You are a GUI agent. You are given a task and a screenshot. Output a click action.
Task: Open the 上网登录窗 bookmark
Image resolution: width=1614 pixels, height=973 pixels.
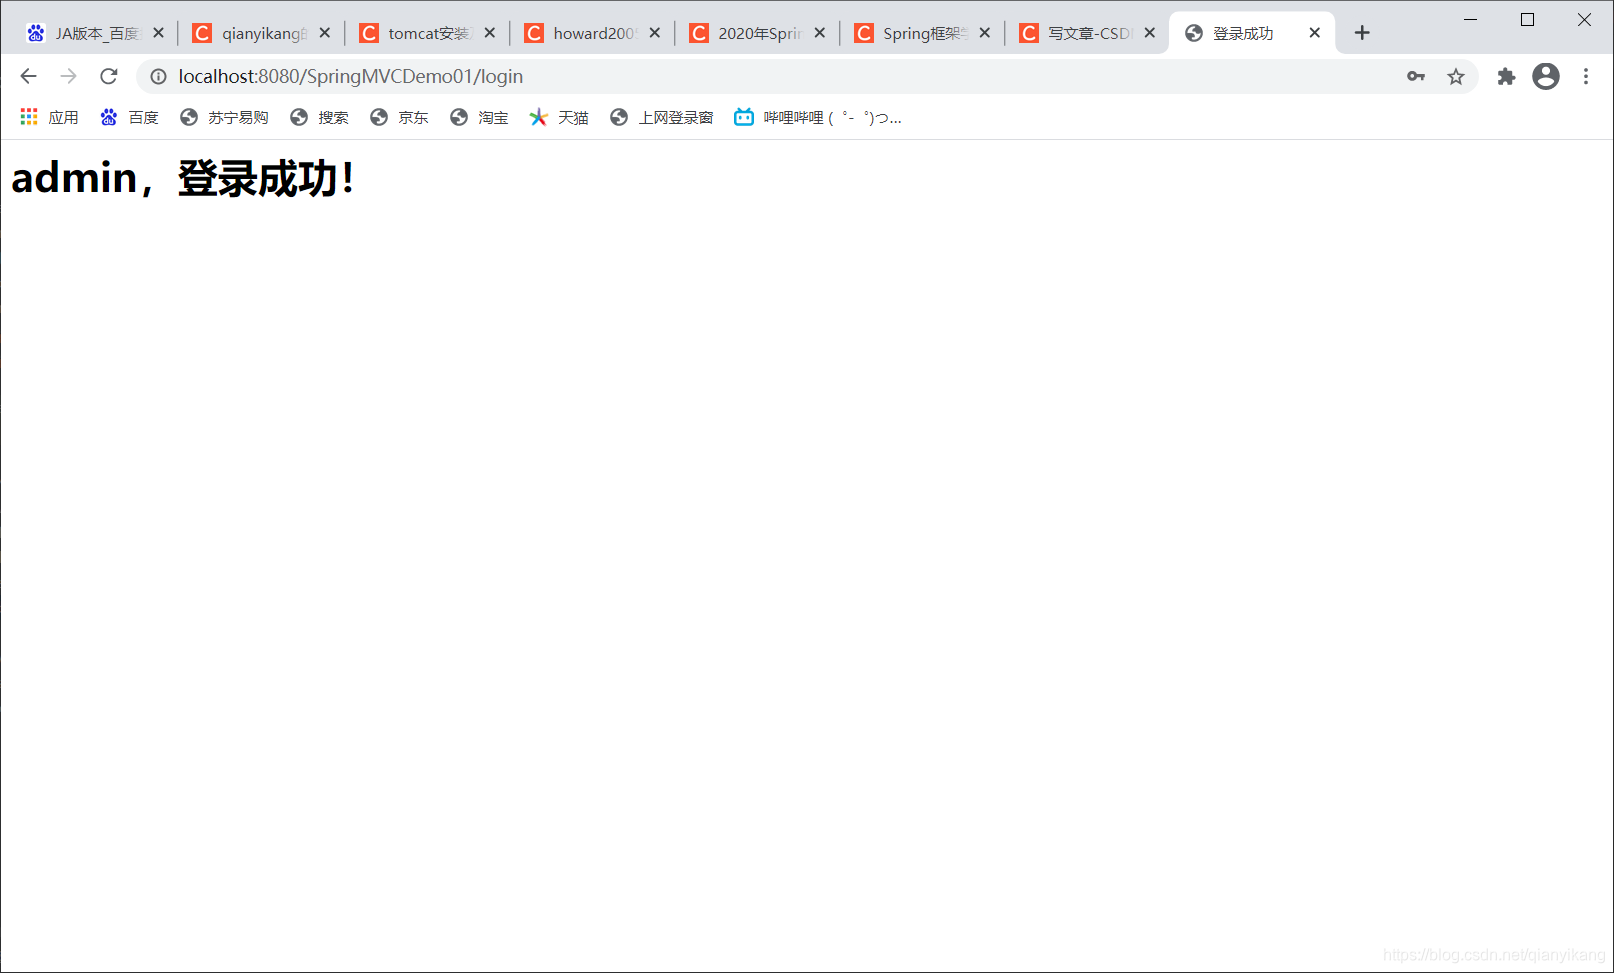pyautogui.click(x=662, y=117)
